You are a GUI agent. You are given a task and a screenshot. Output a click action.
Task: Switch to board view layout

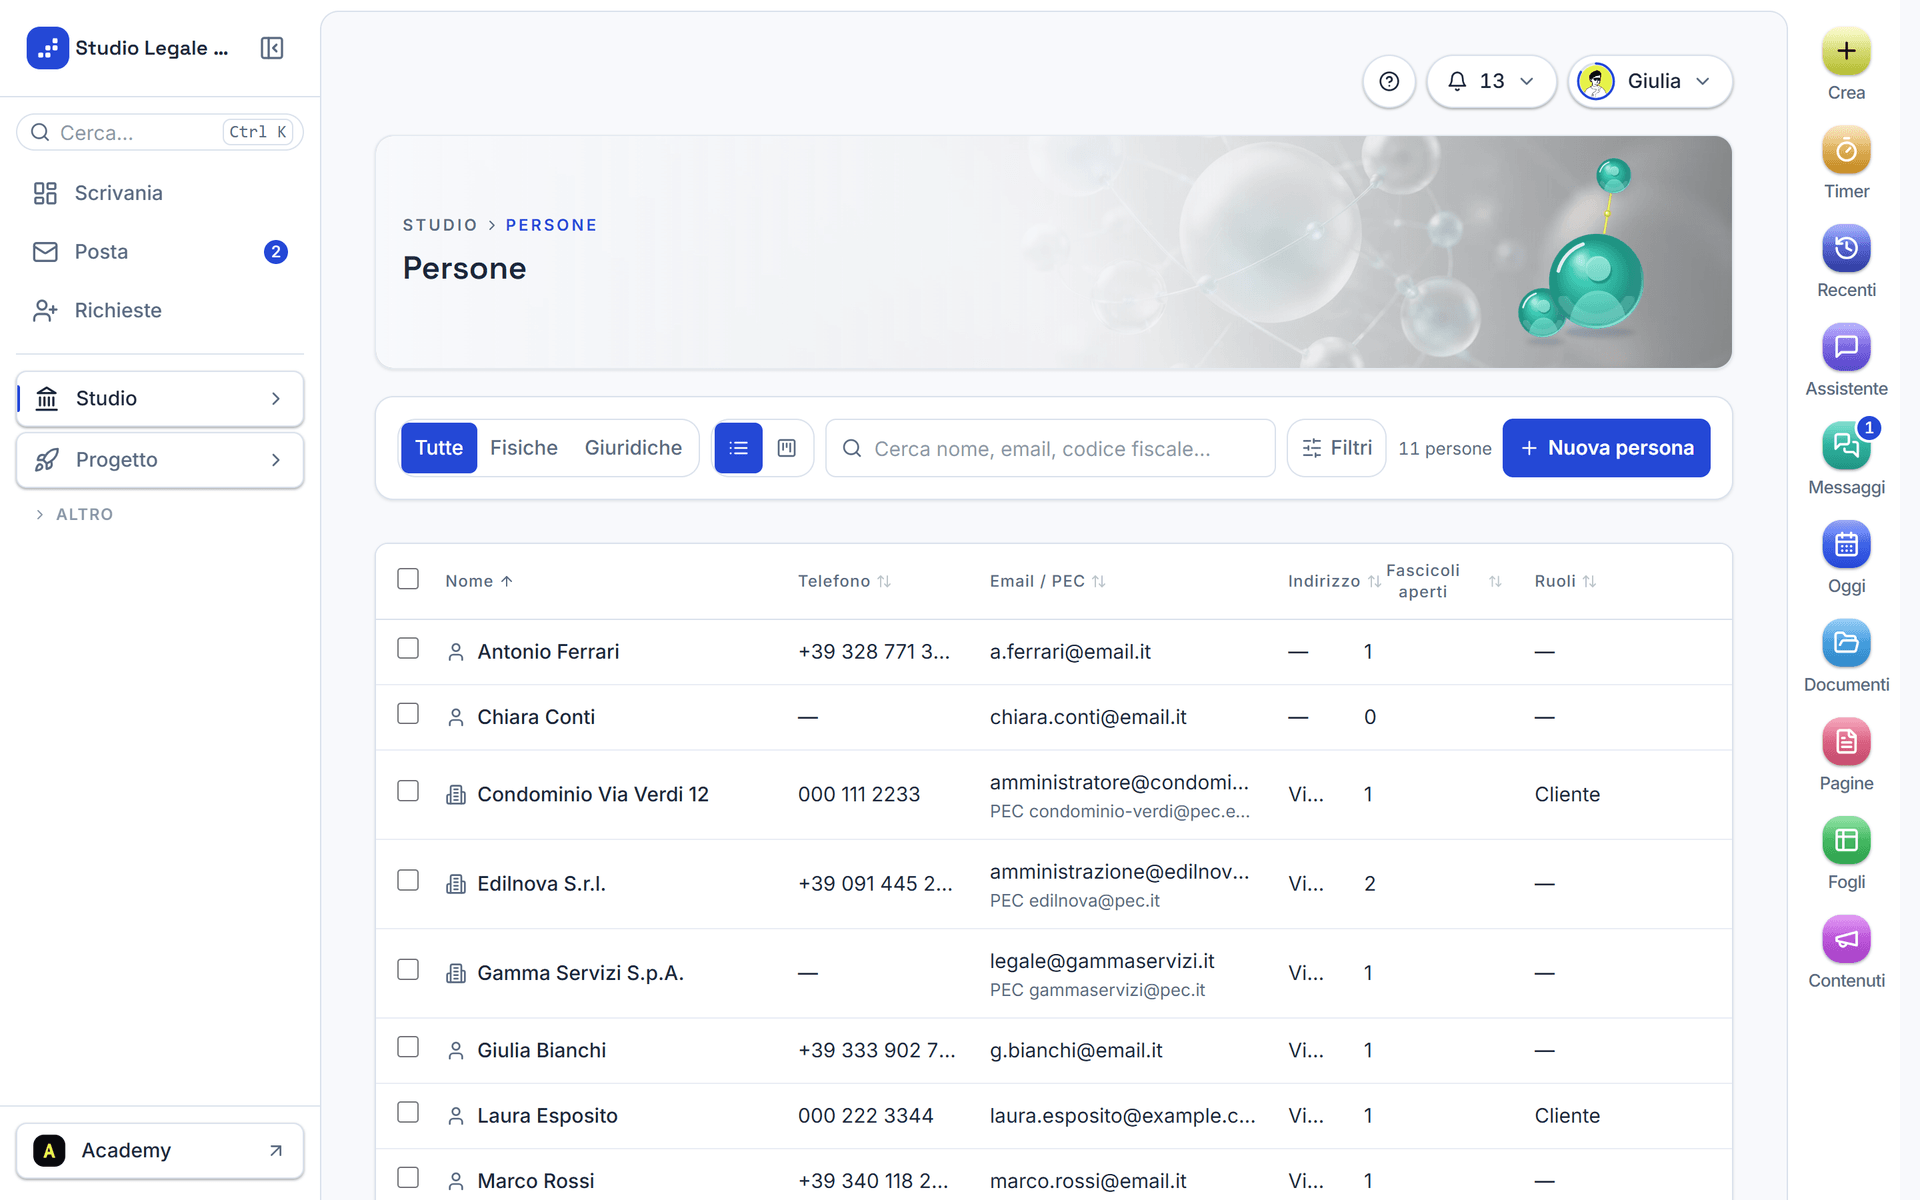pos(787,448)
